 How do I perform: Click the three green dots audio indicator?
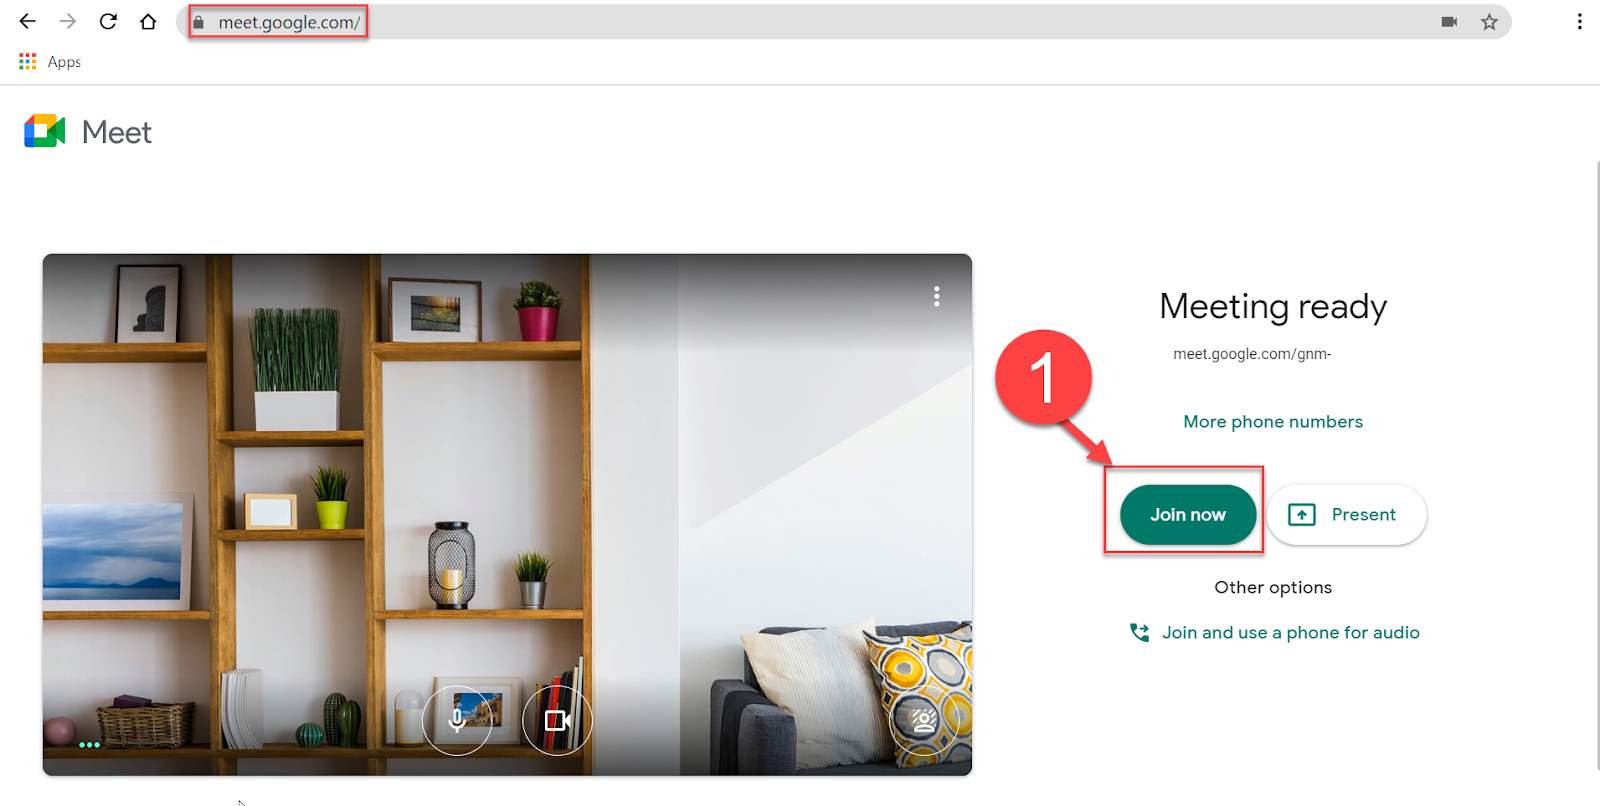pyautogui.click(x=89, y=745)
